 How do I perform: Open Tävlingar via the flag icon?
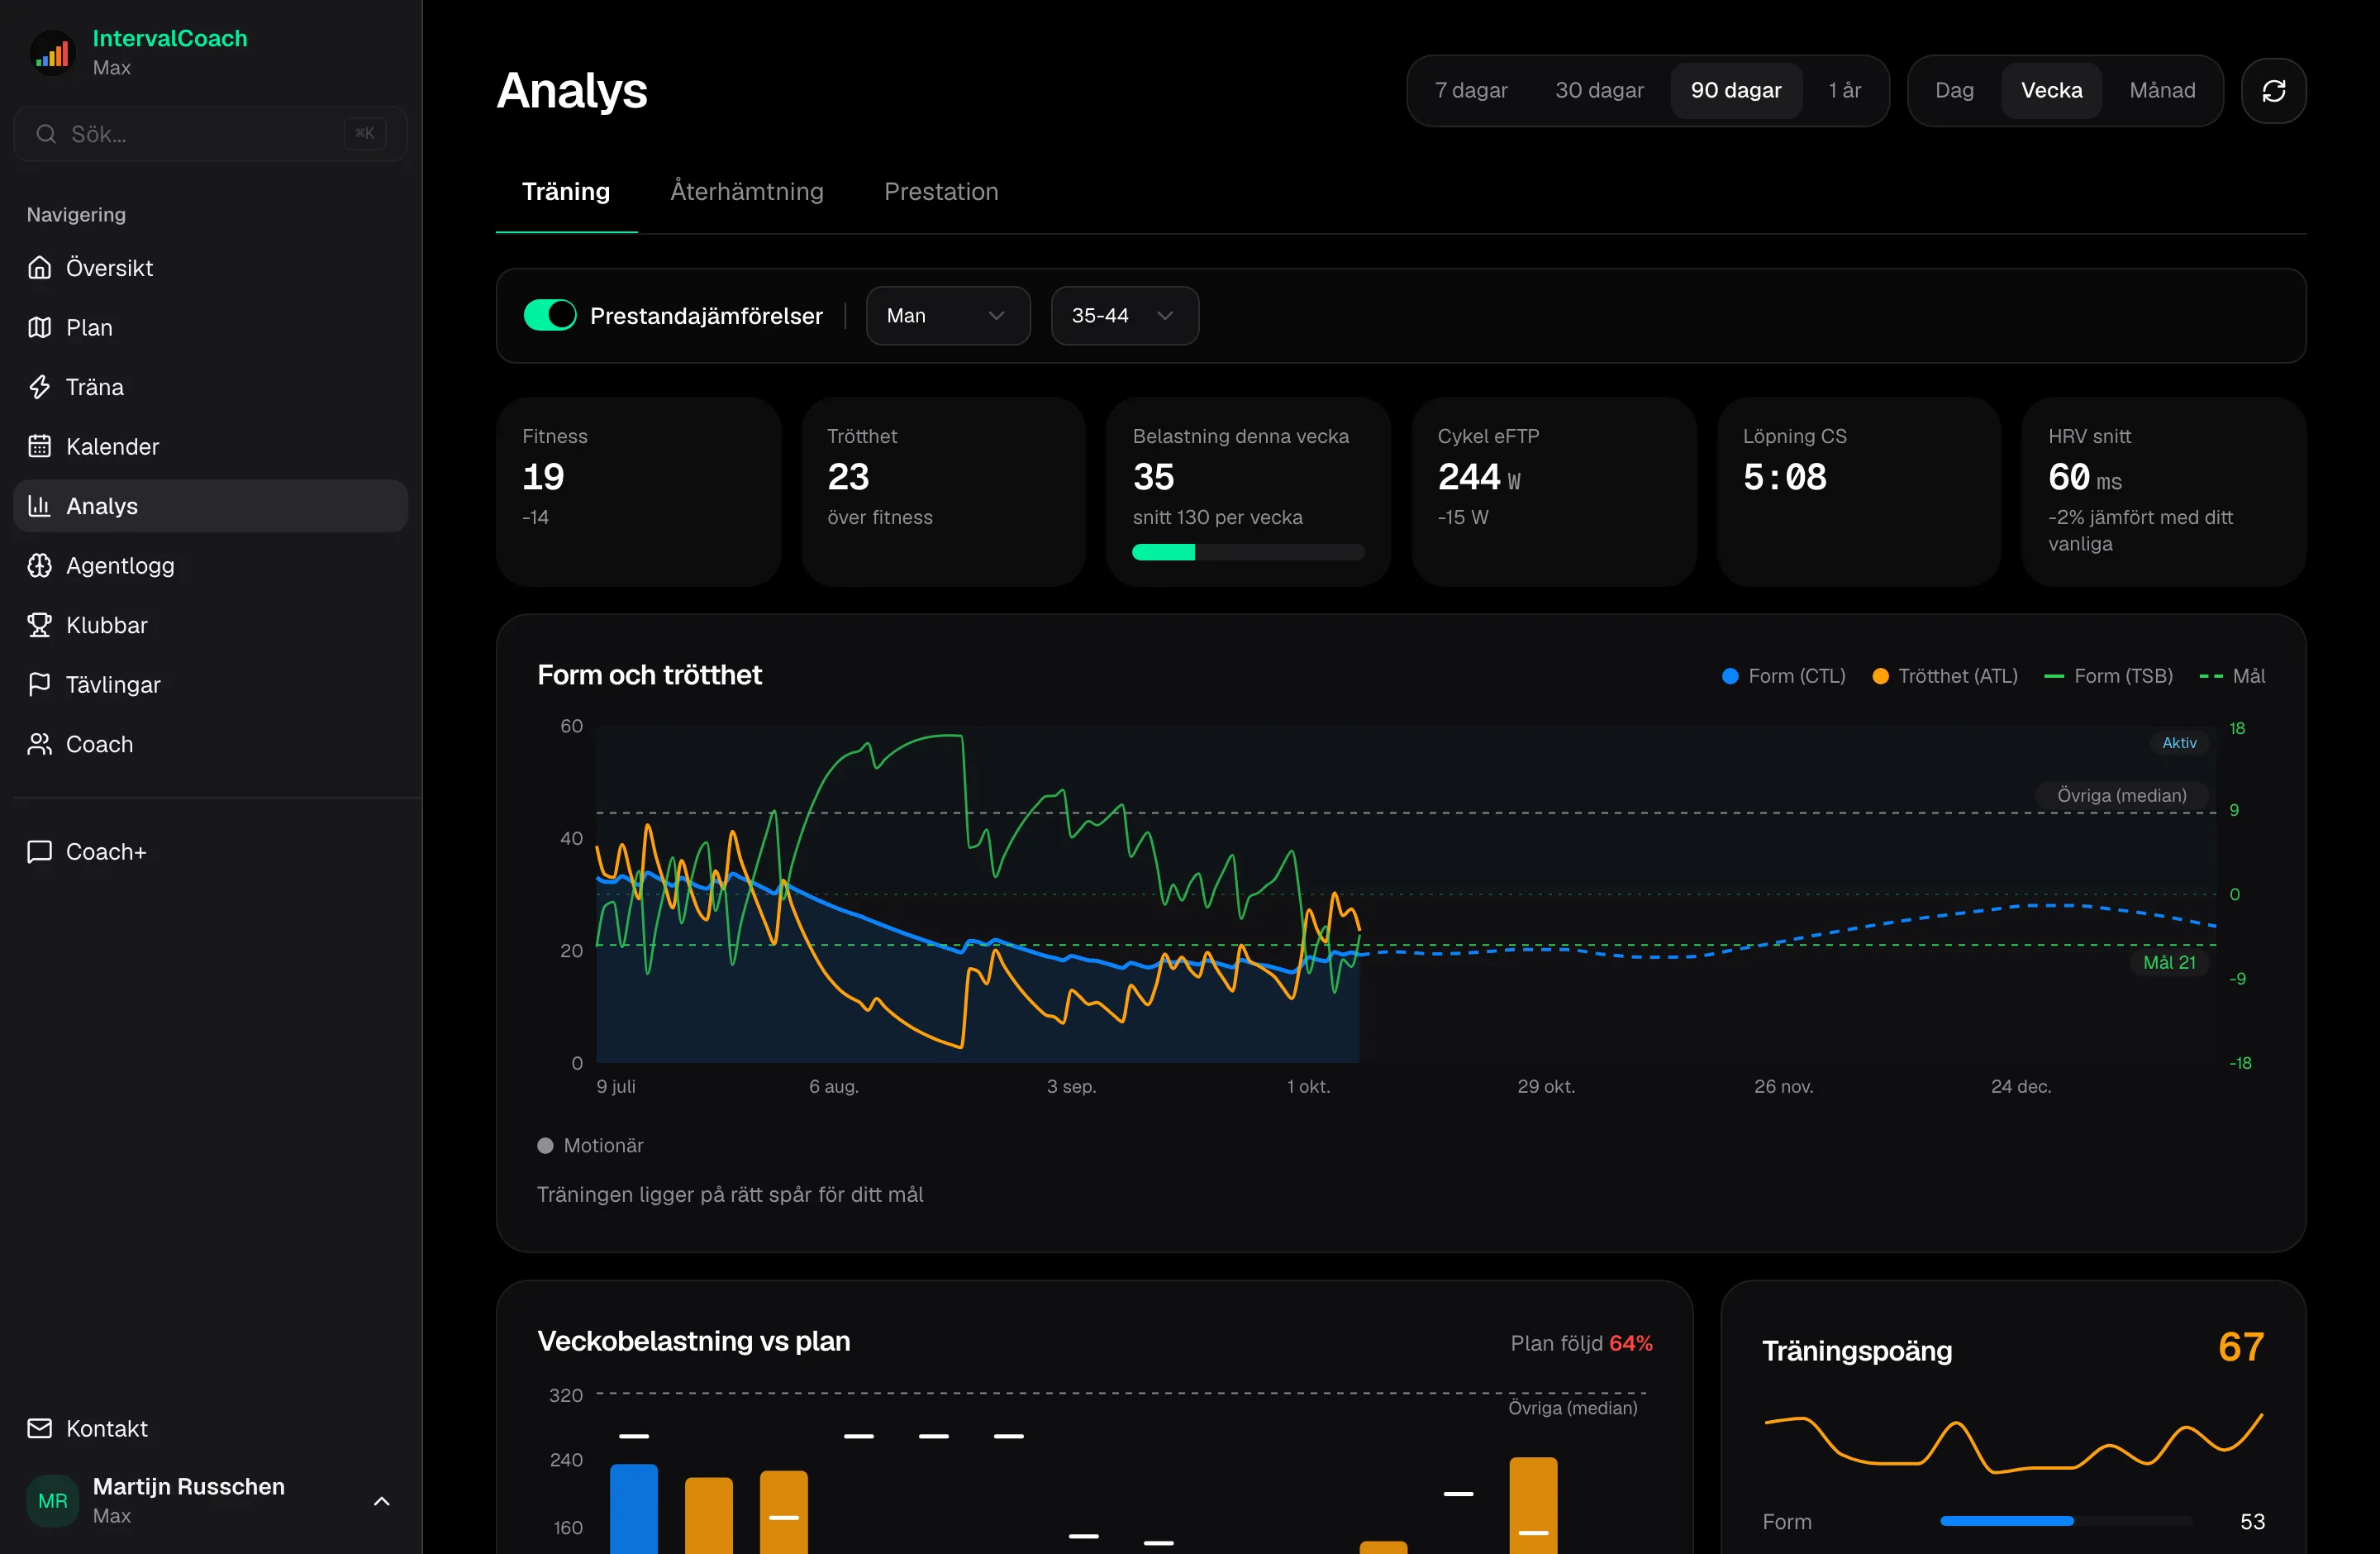click(39, 684)
